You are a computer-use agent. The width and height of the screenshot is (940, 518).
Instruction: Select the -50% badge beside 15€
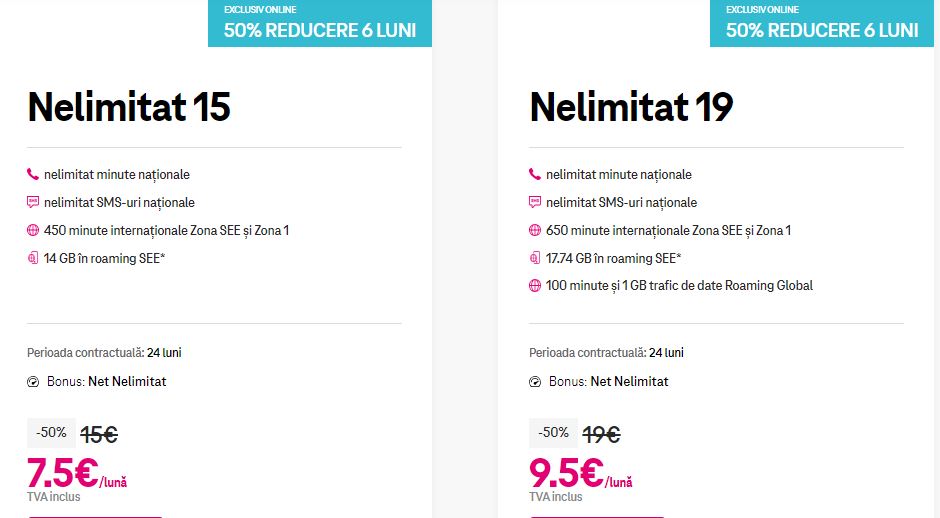pos(52,433)
